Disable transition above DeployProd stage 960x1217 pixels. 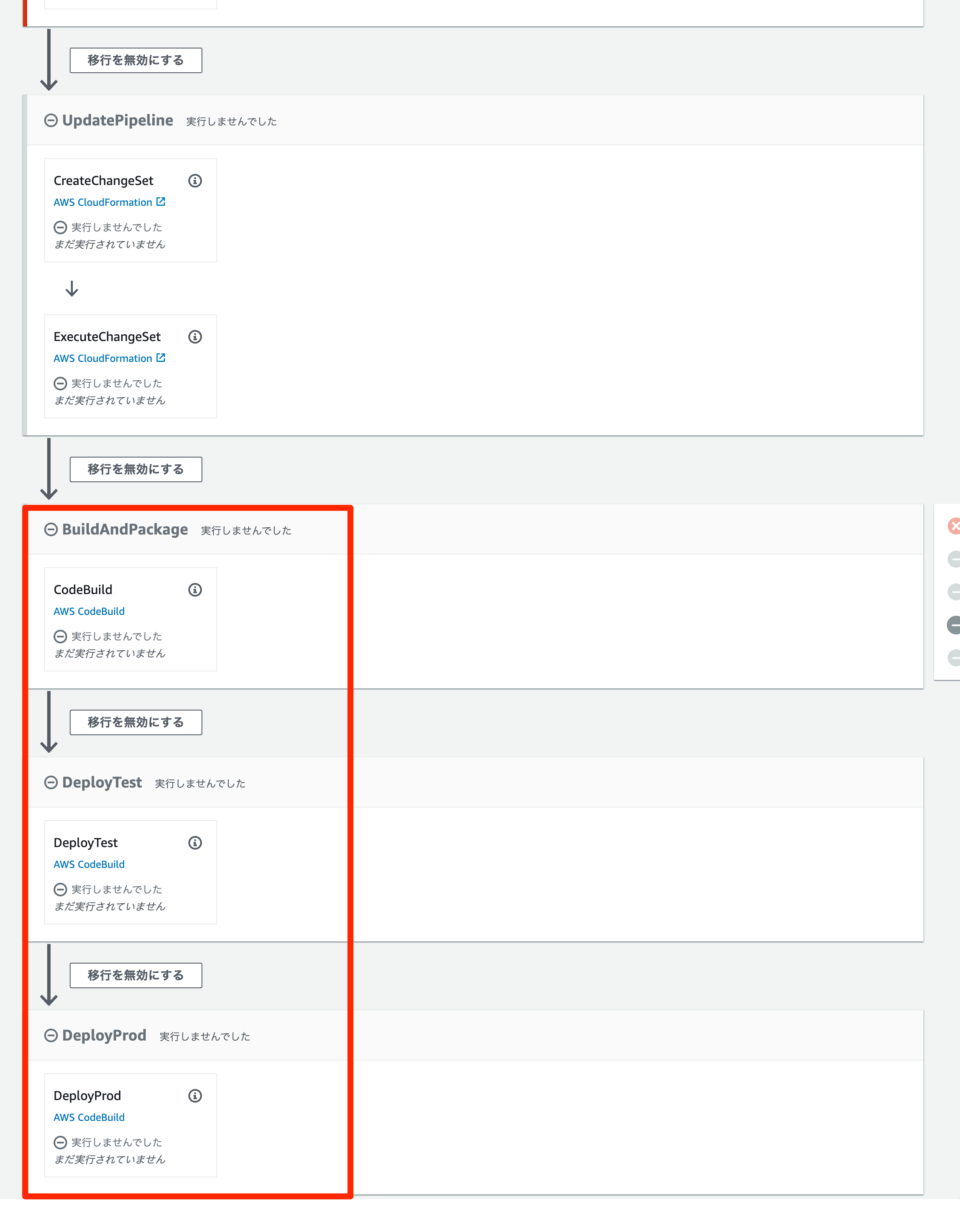(135, 975)
